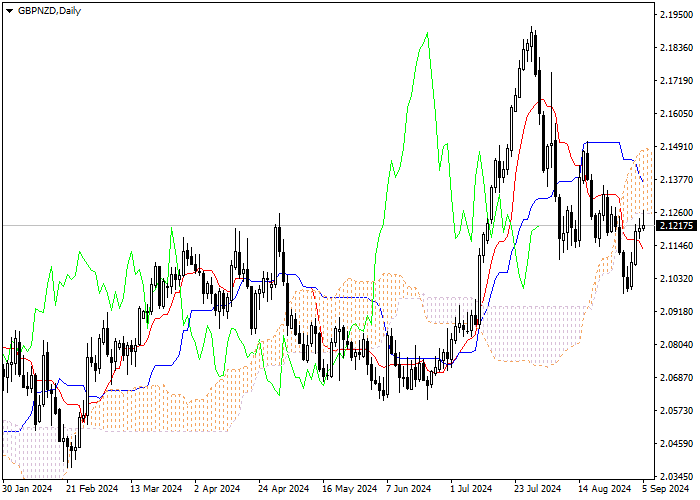700x500 pixels.
Task: Click the 2.11460 price axis label
Action: tap(676, 246)
